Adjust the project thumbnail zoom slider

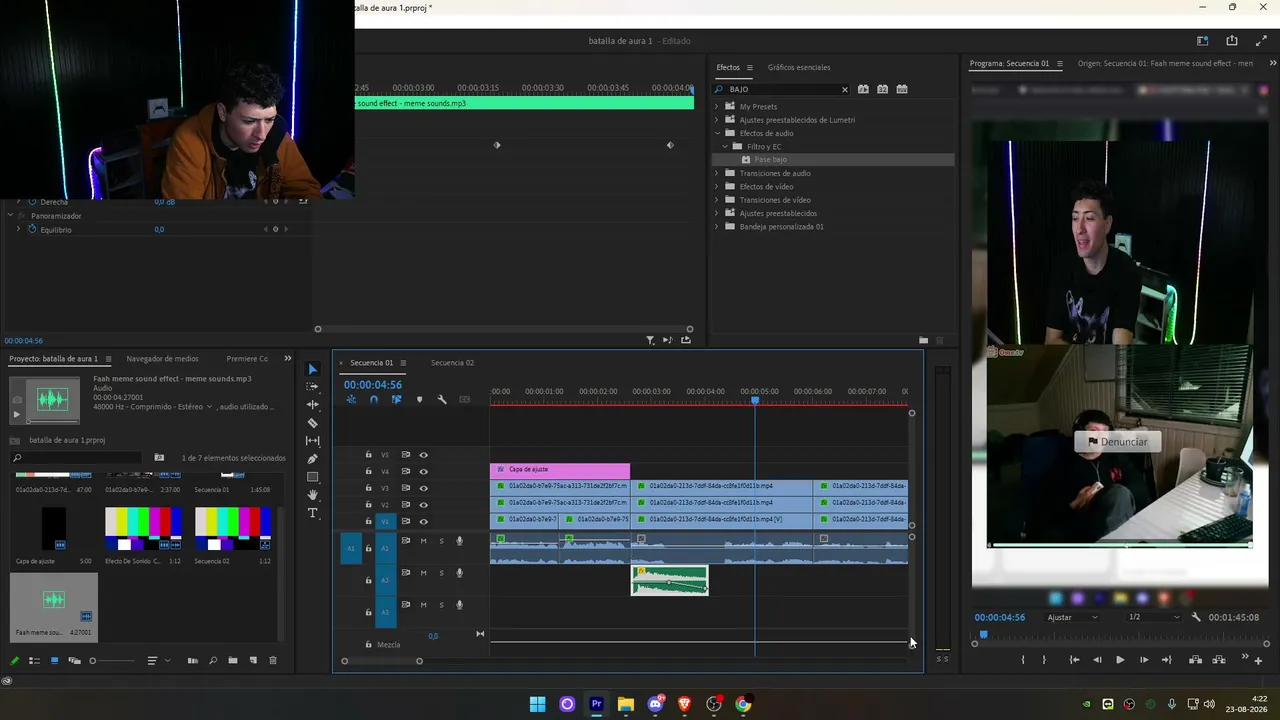93,660
